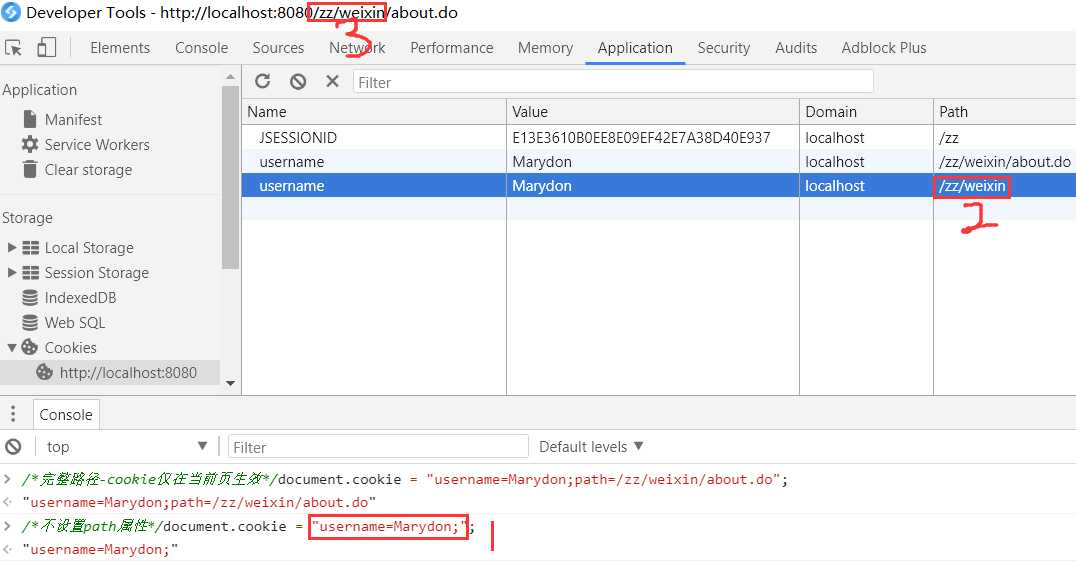This screenshot has width=1076, height=565.
Task: Open Clear storage in sidebar
Action: coord(88,170)
